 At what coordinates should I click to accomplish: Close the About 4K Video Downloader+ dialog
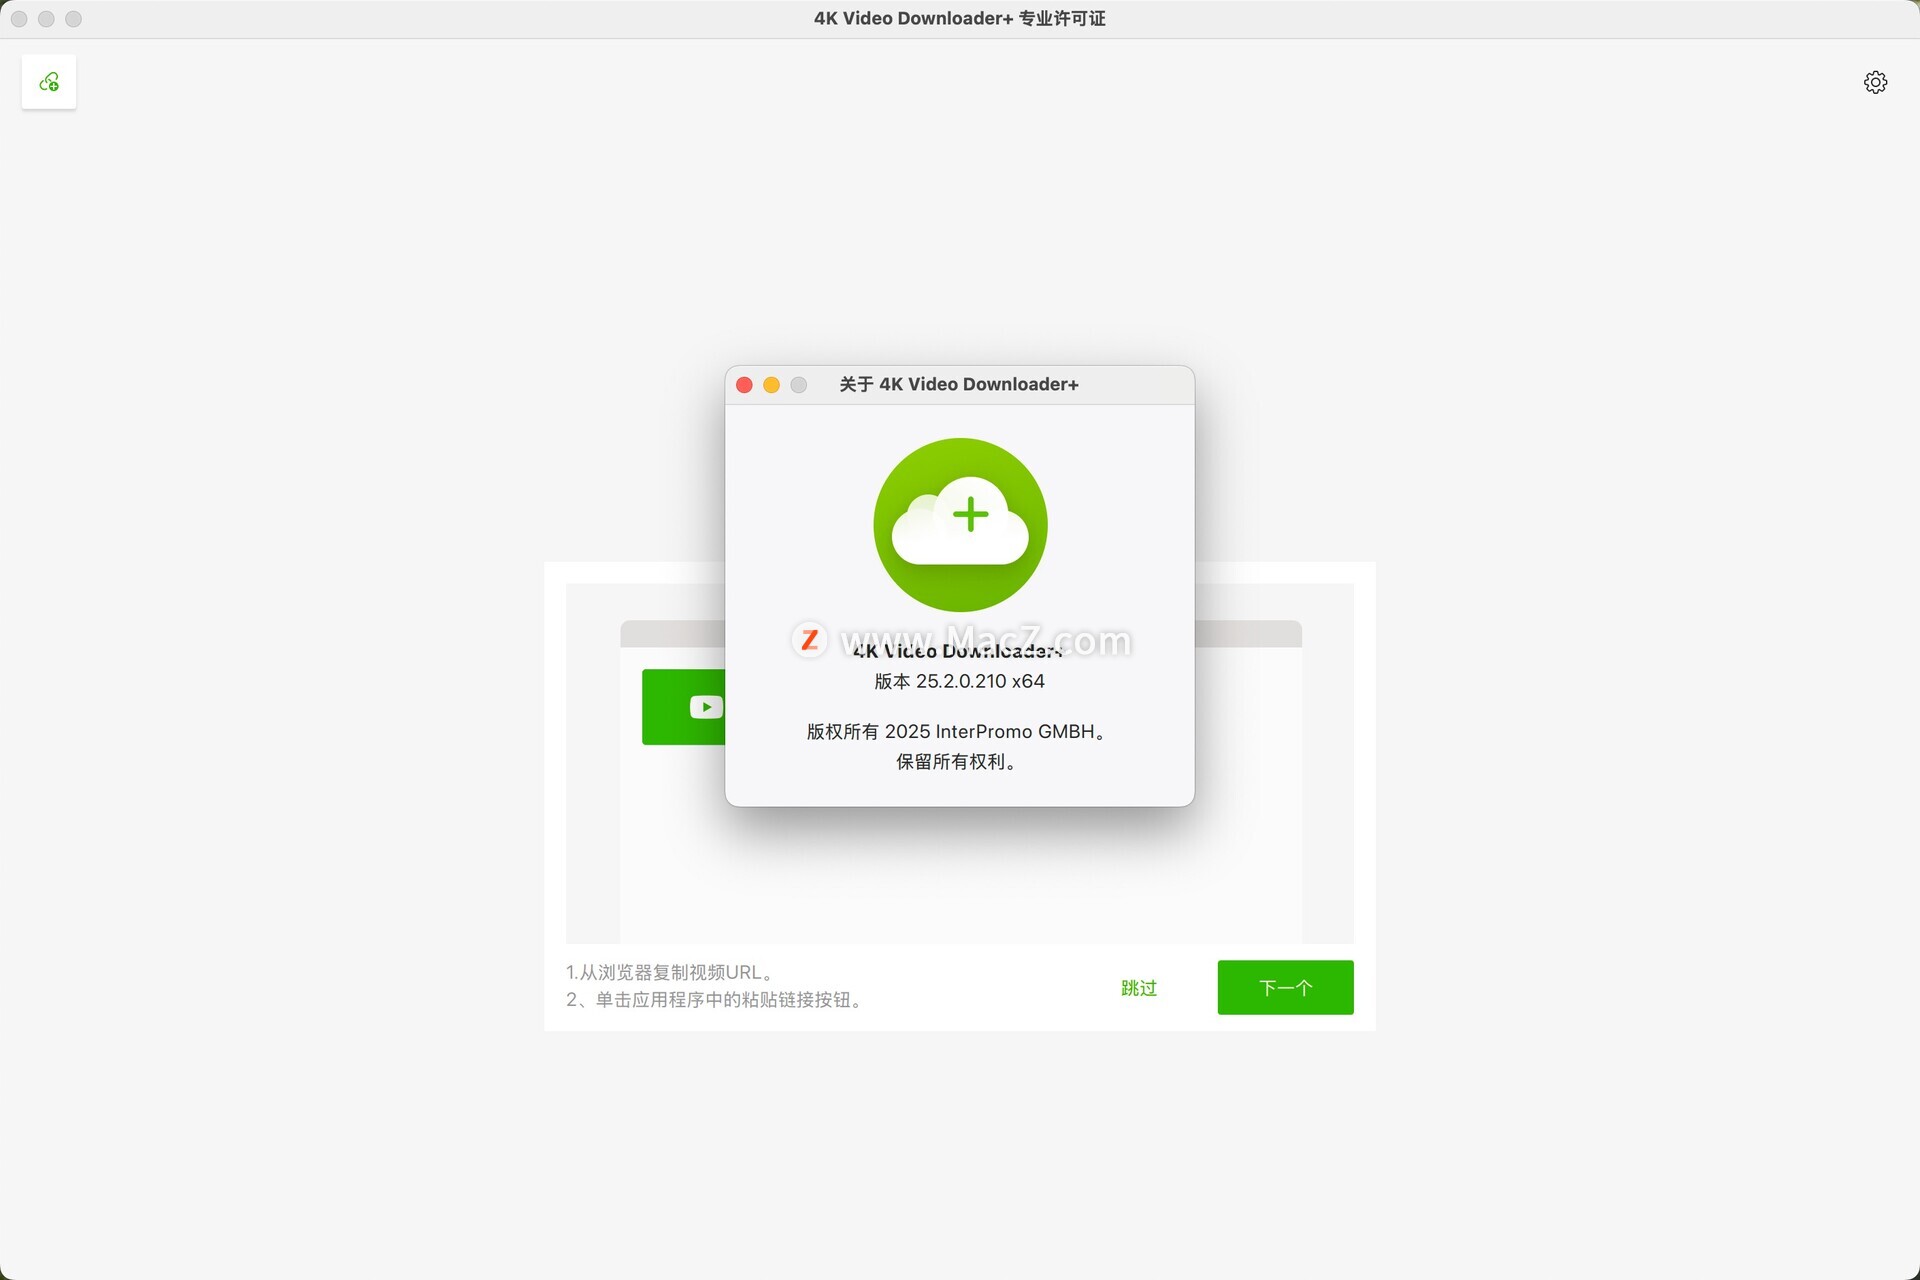[x=744, y=385]
